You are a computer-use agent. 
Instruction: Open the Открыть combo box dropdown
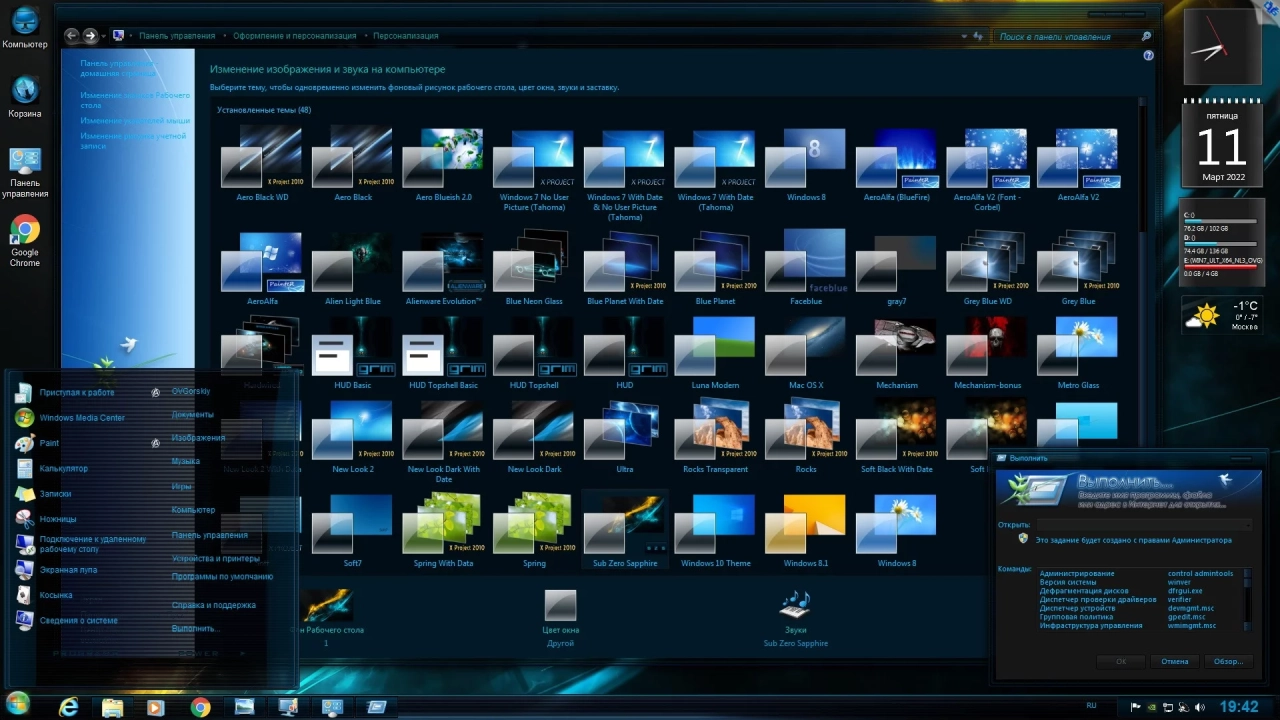point(1246,524)
